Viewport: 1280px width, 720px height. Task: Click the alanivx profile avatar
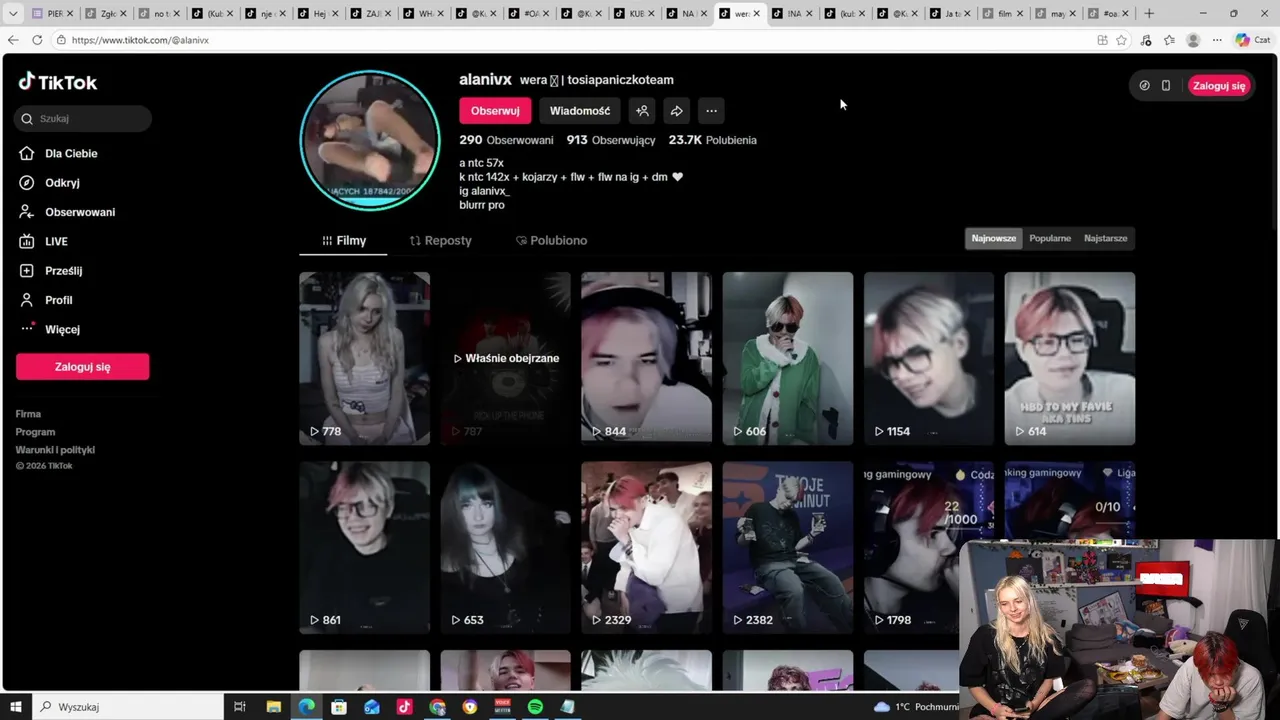pos(370,140)
